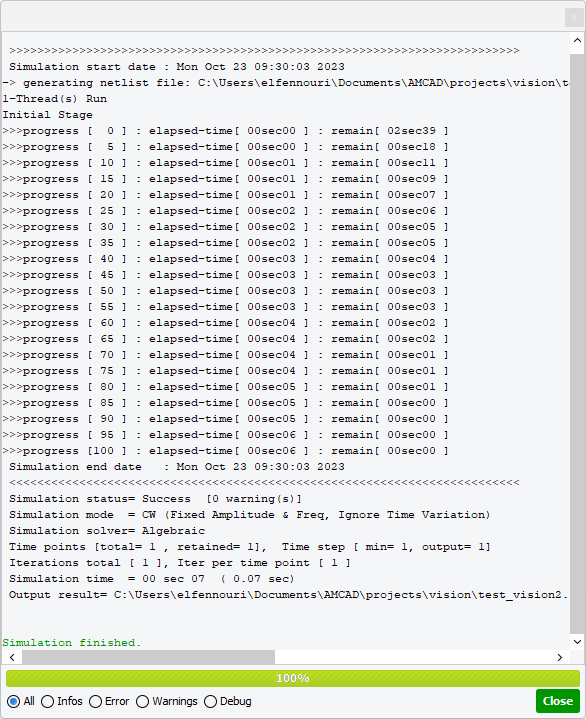Select the Error filter radio button
The height and width of the screenshot is (719, 586).
(95, 701)
